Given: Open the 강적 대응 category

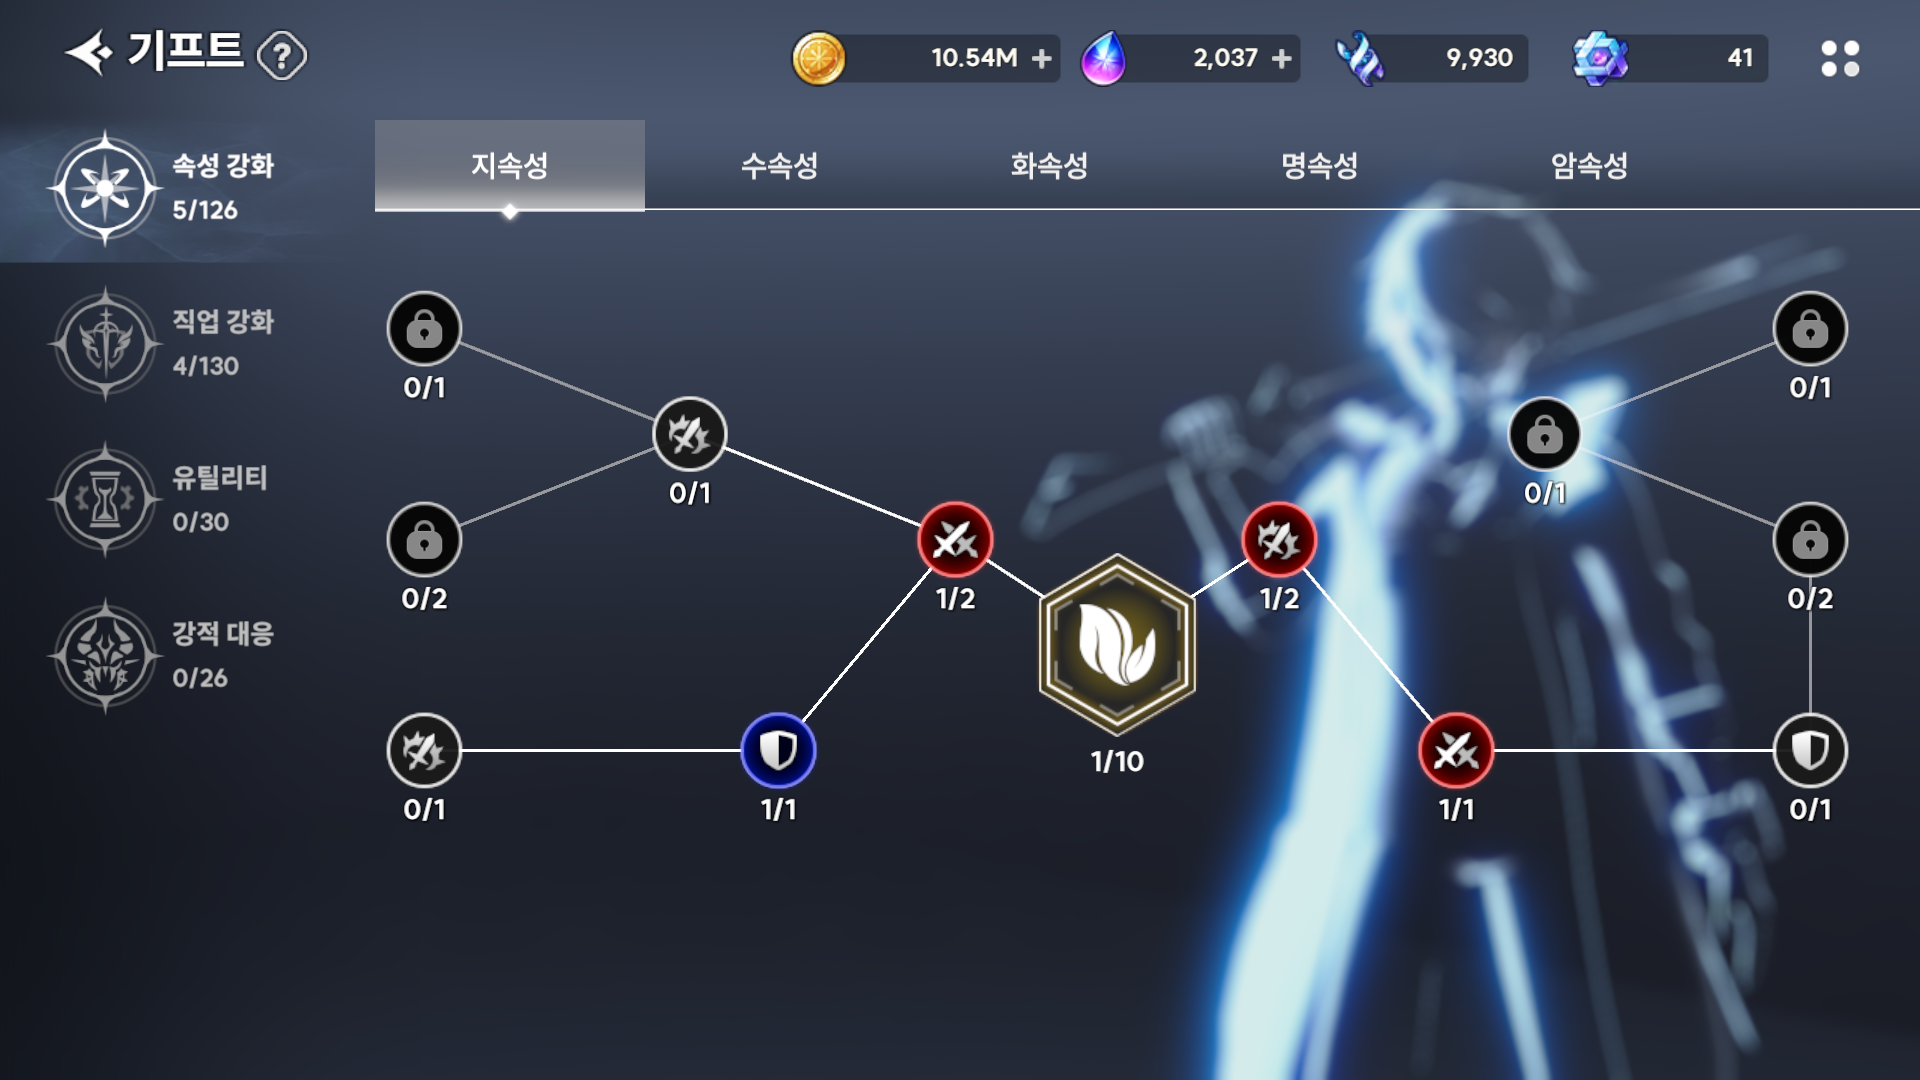Looking at the screenshot, I should point(165,655).
